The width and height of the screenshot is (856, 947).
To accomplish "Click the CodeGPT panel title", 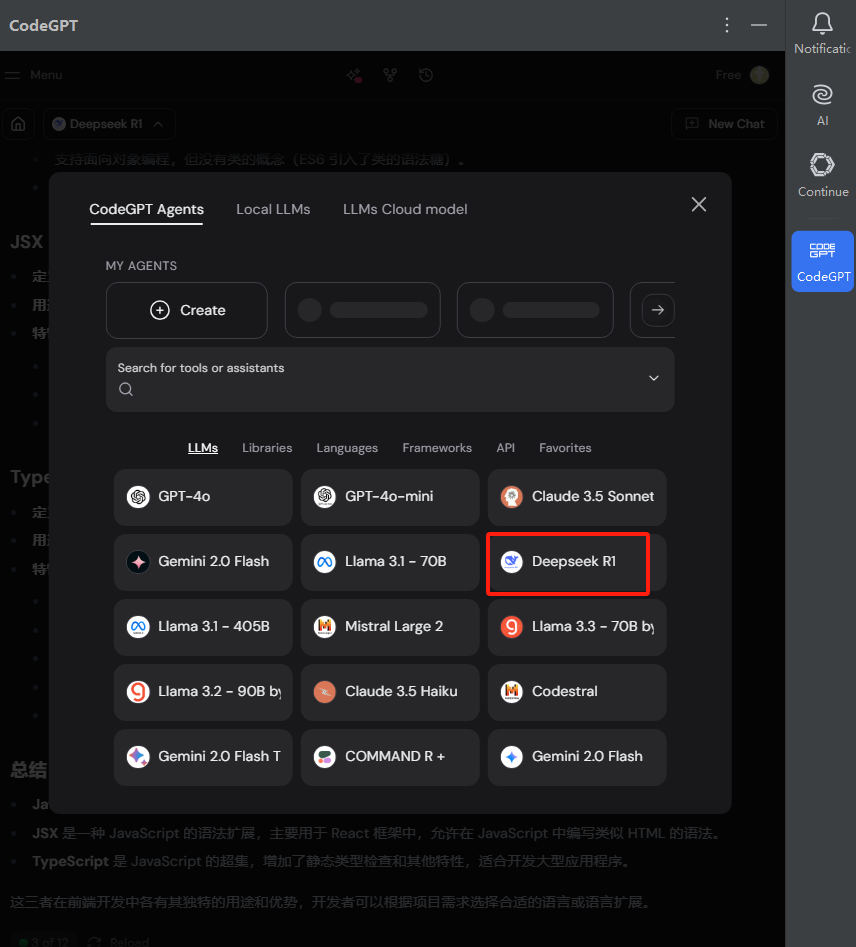I will [x=43, y=25].
